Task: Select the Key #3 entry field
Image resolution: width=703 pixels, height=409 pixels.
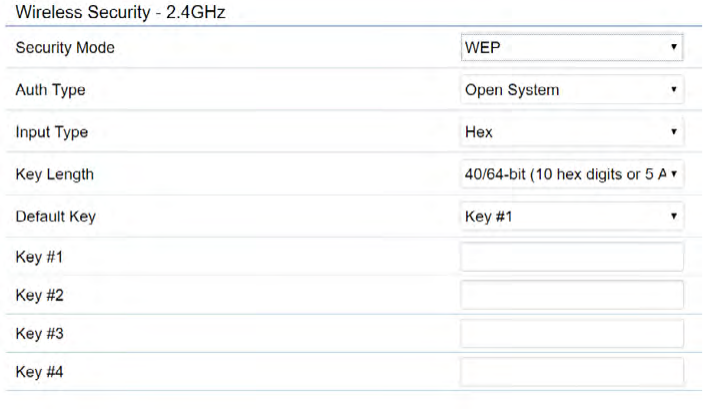Action: [x=571, y=333]
